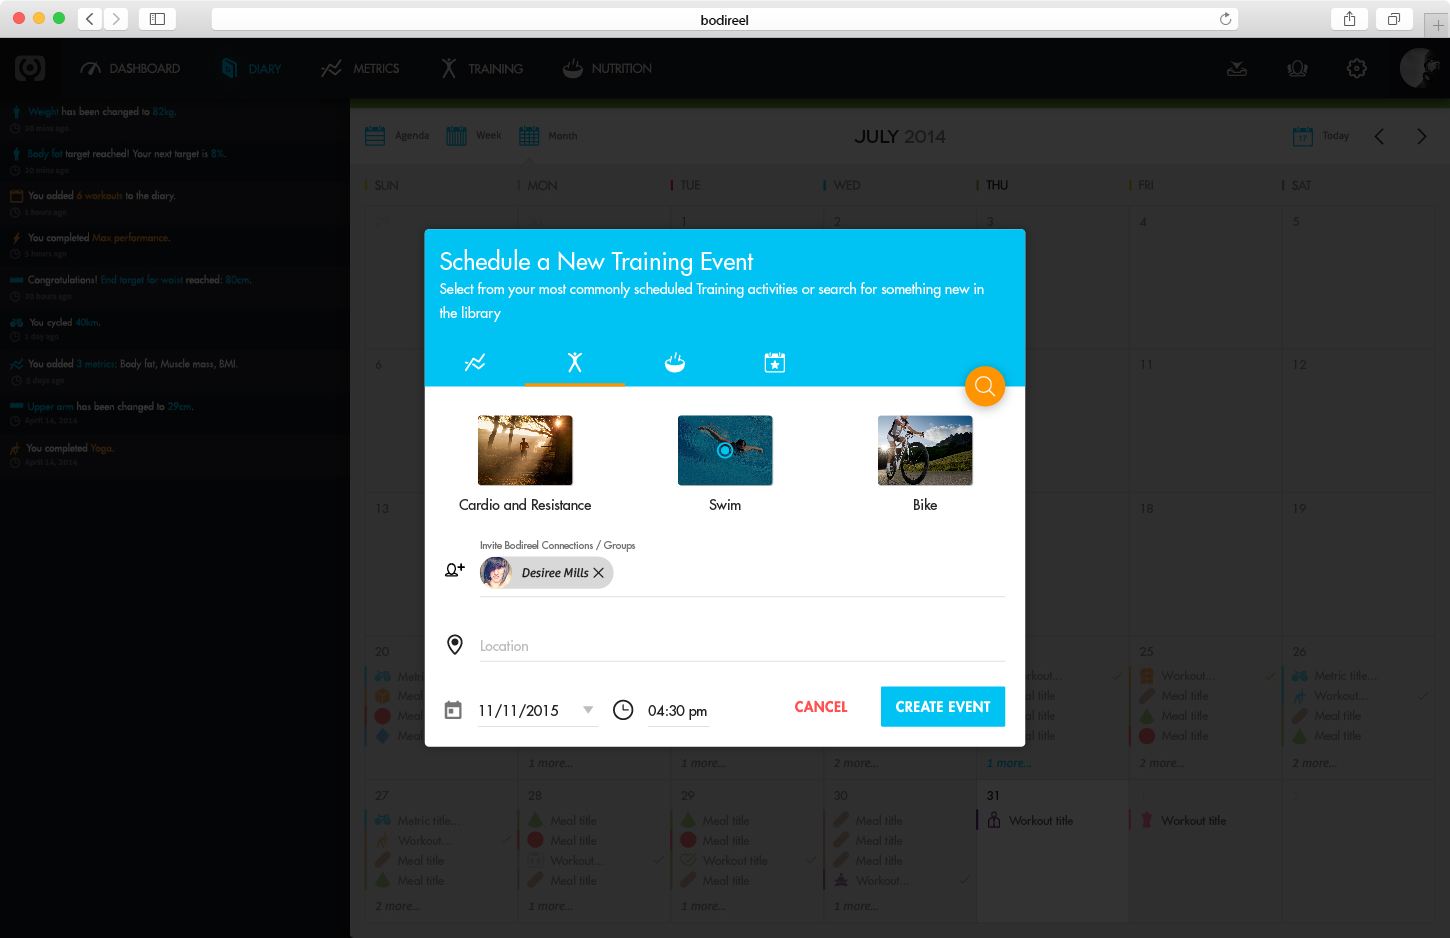
Task: Click the Desiree Mills invite chip
Action: coord(547,573)
